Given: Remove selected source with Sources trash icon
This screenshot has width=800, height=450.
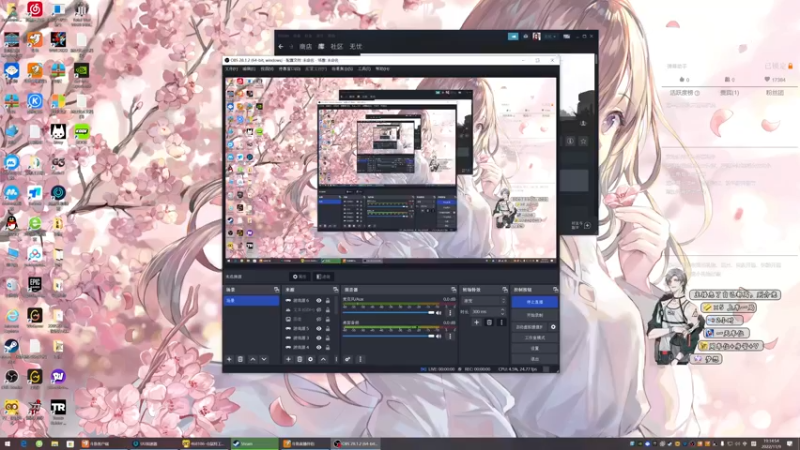Looking at the screenshot, I should click(299, 359).
